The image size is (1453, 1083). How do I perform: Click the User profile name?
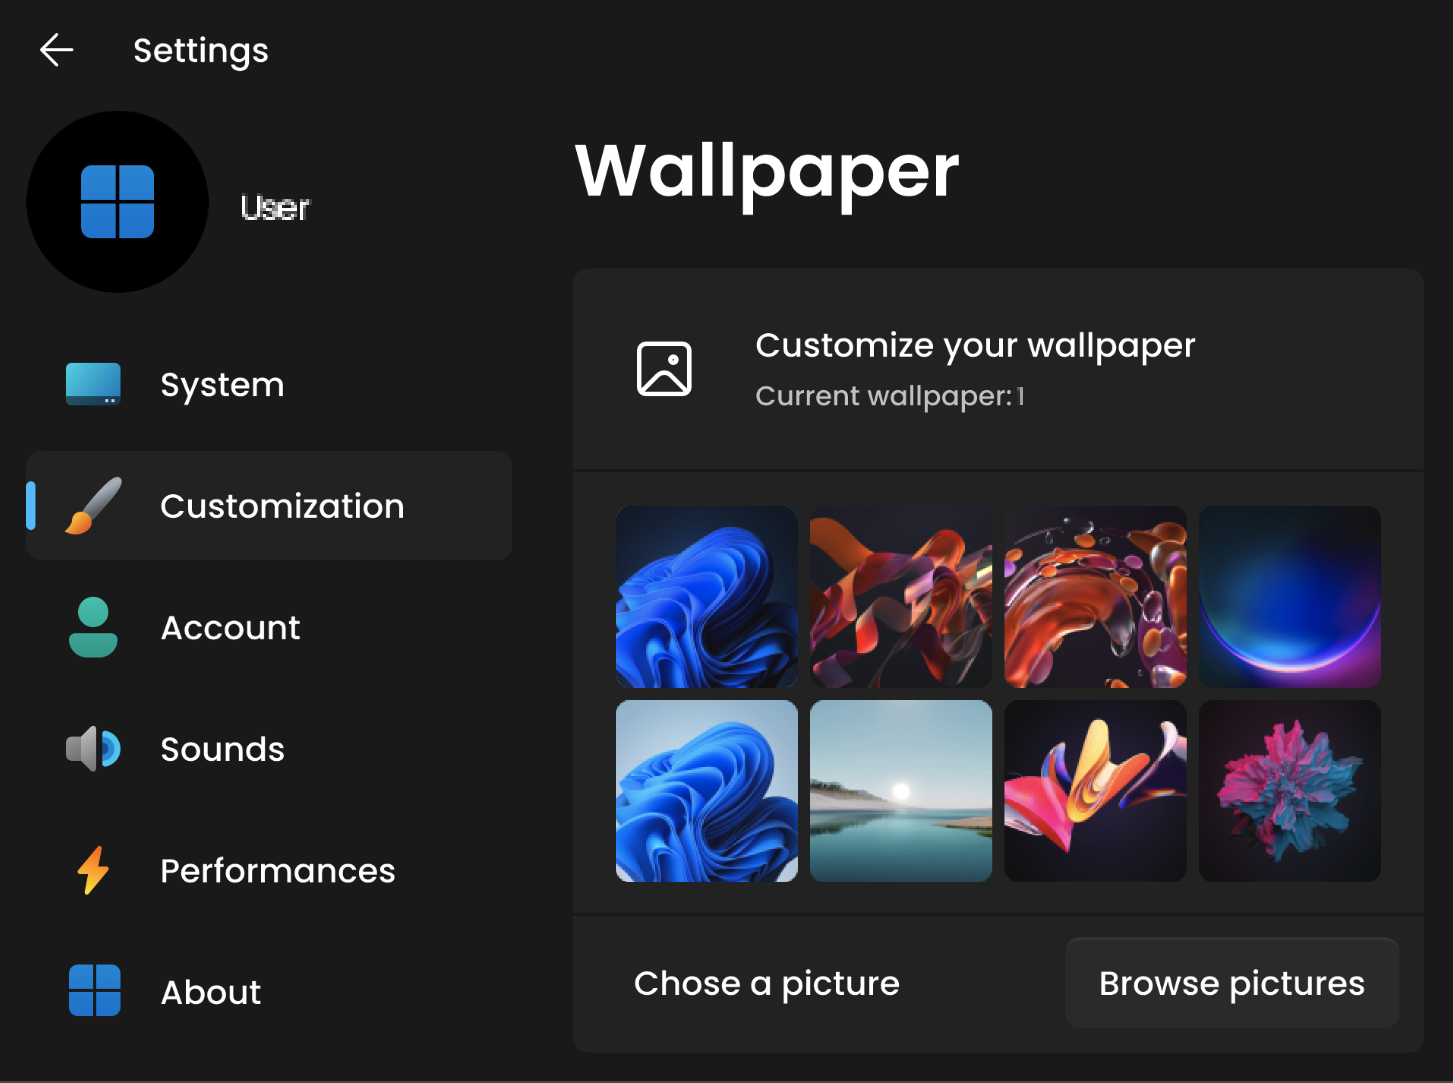coord(275,207)
